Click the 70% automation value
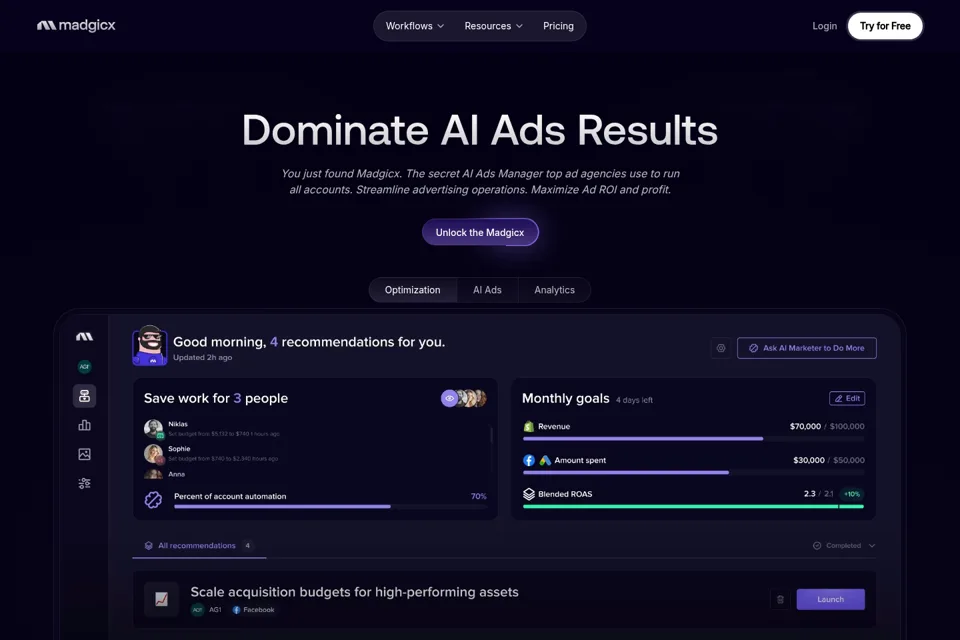960x640 pixels. 478,496
